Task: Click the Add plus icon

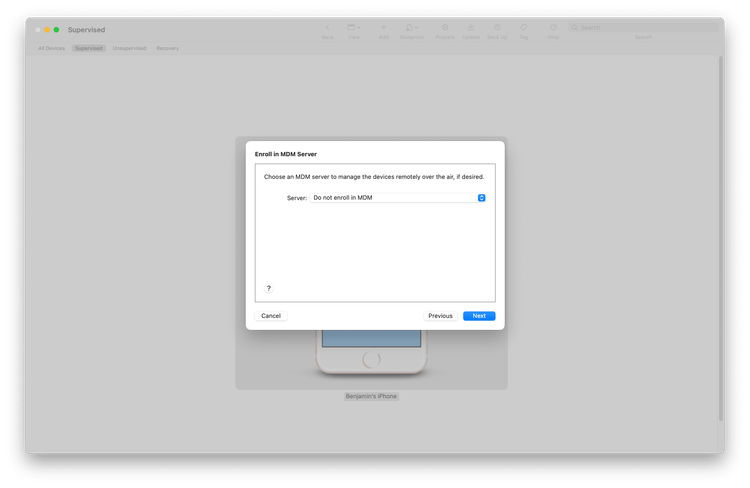Action: click(383, 28)
